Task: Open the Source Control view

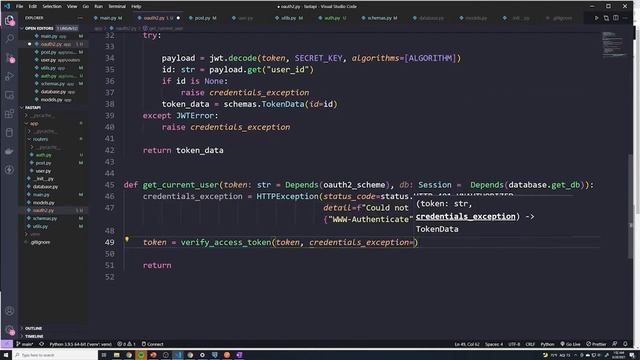Action: coord(9,58)
